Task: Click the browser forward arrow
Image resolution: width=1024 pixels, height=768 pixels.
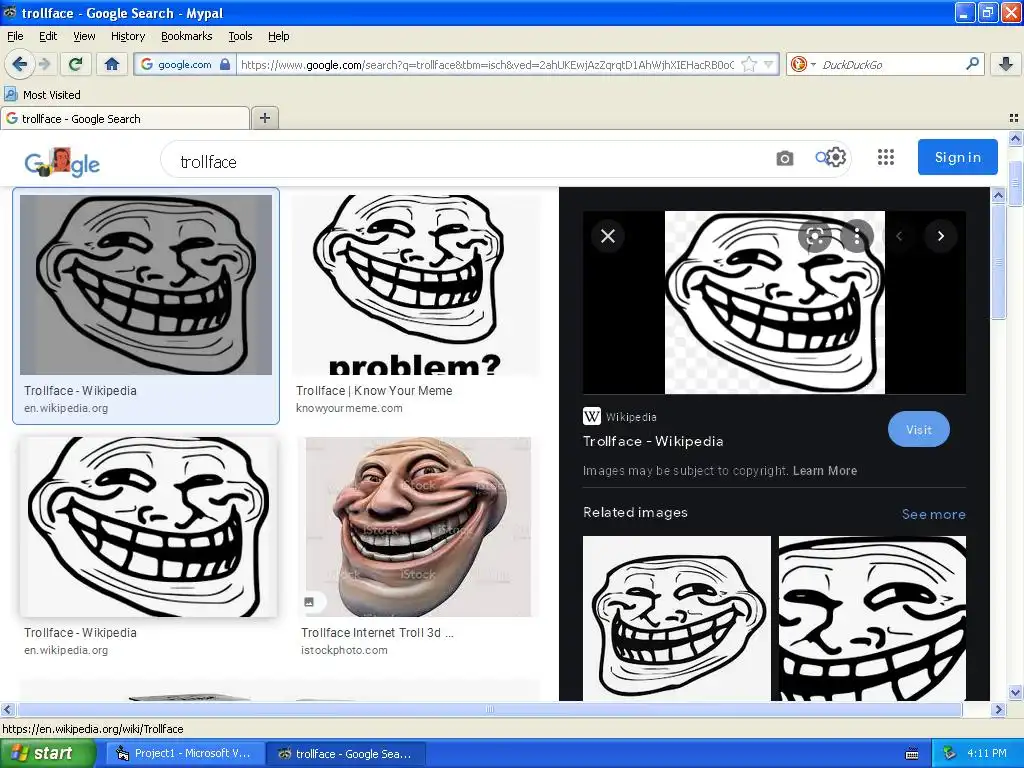Action: click(44, 64)
